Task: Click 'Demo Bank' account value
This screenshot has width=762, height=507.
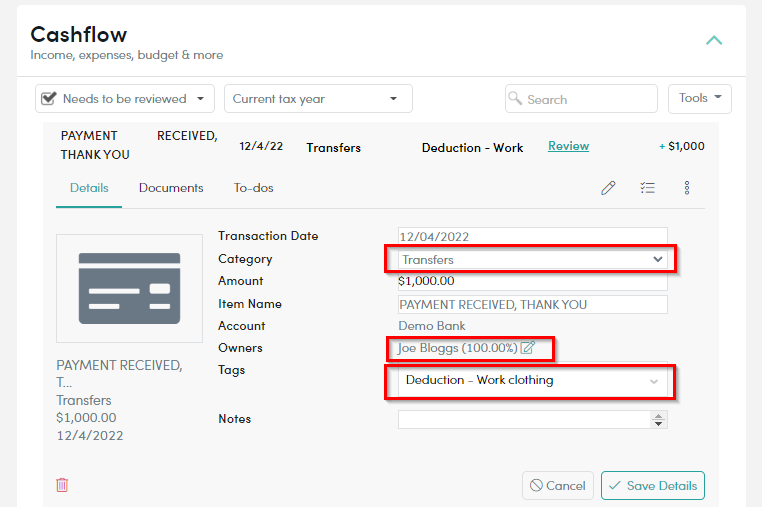Action: click(x=432, y=326)
